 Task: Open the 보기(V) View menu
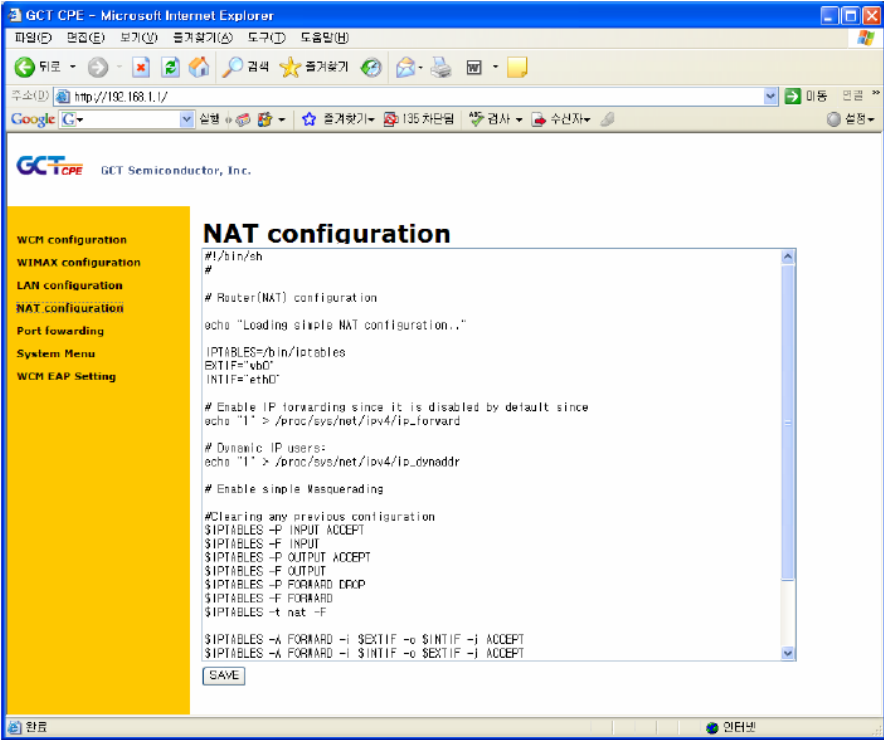point(139,38)
